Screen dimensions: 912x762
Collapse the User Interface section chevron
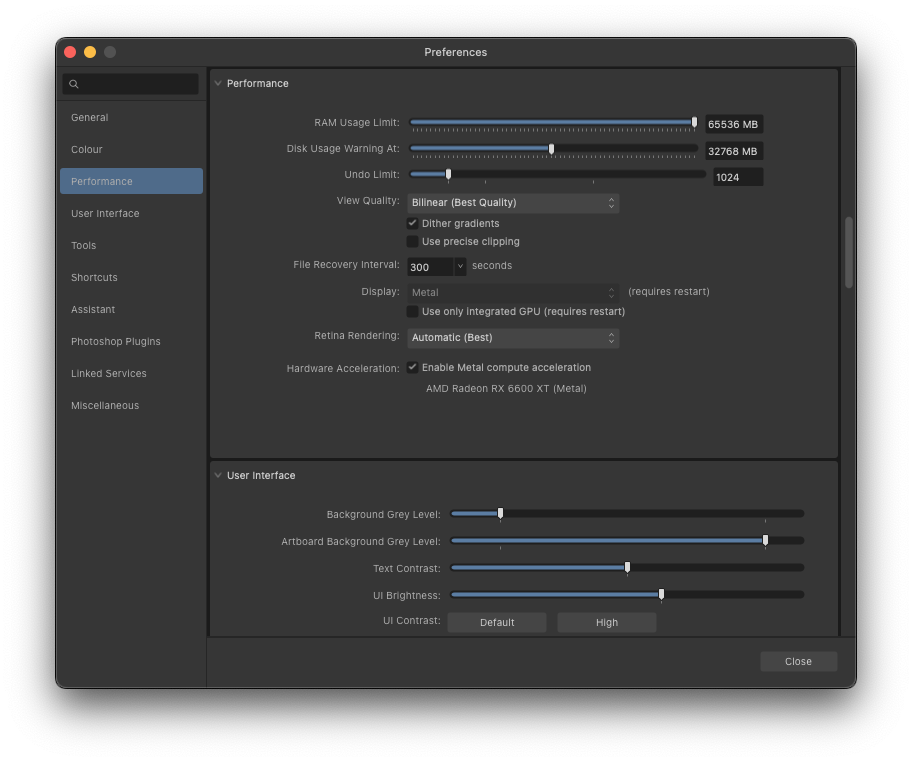pos(218,475)
